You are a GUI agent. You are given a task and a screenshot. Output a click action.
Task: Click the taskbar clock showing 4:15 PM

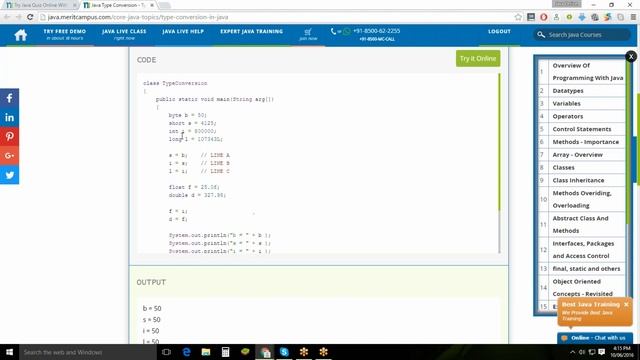pyautogui.click(x=622, y=352)
